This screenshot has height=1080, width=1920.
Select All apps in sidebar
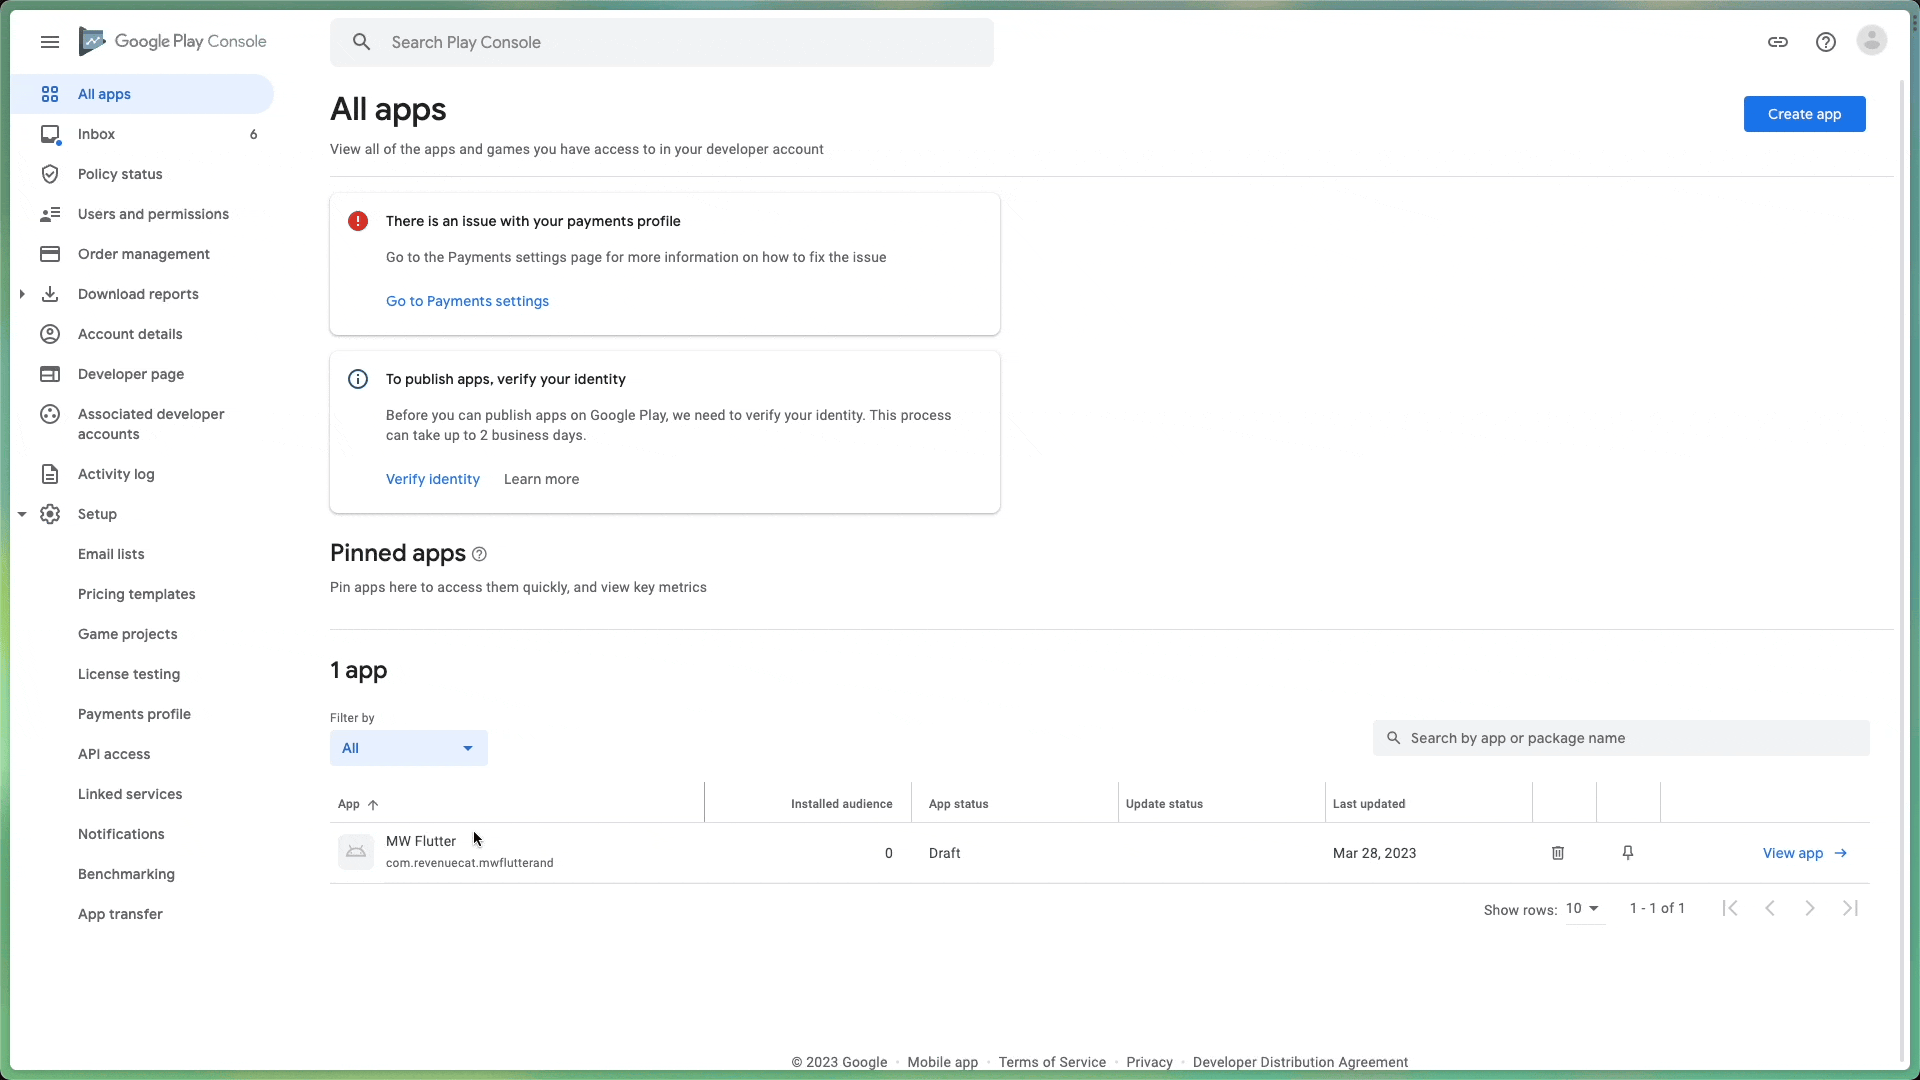pos(142,94)
